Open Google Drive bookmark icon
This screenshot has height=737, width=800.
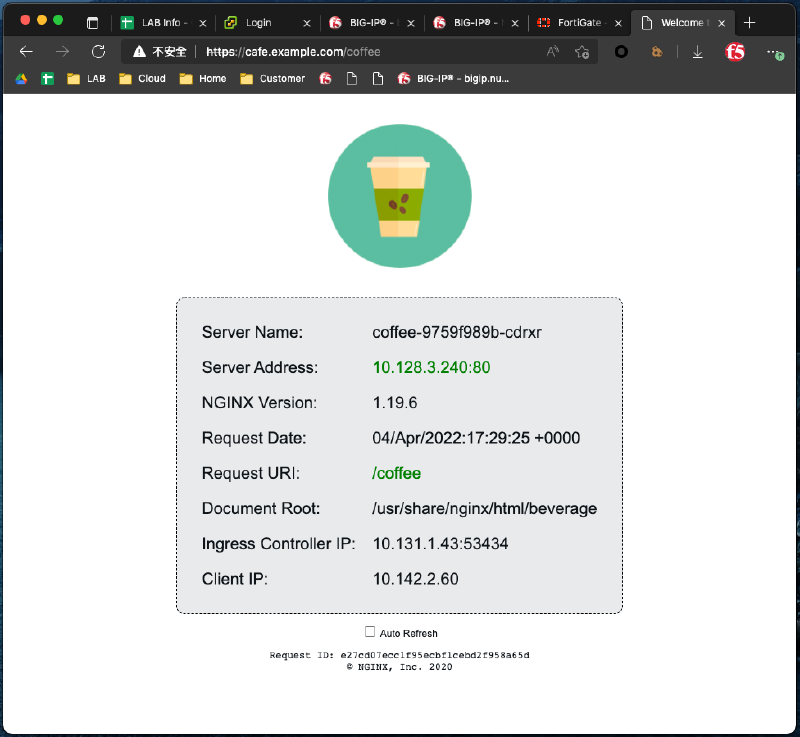(x=22, y=78)
